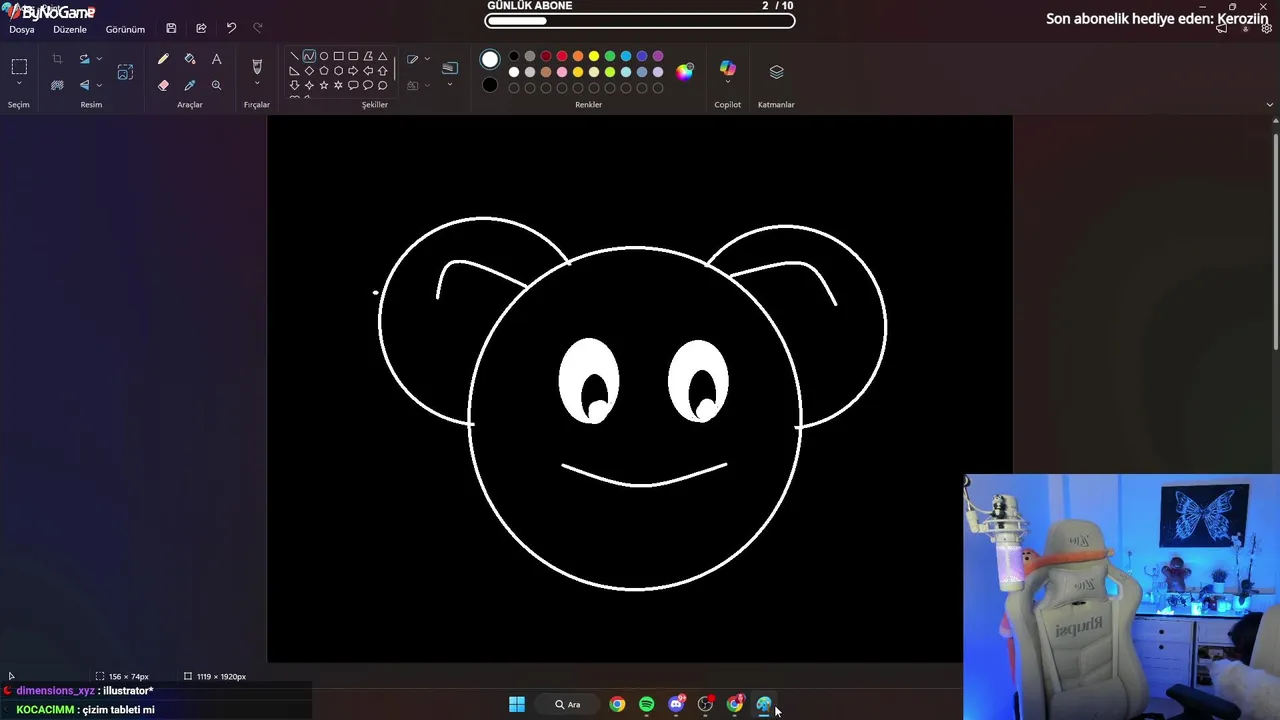The height and width of the screenshot is (720, 1280).
Task: Open the Görünüm menu
Action: pyautogui.click(x=125, y=29)
